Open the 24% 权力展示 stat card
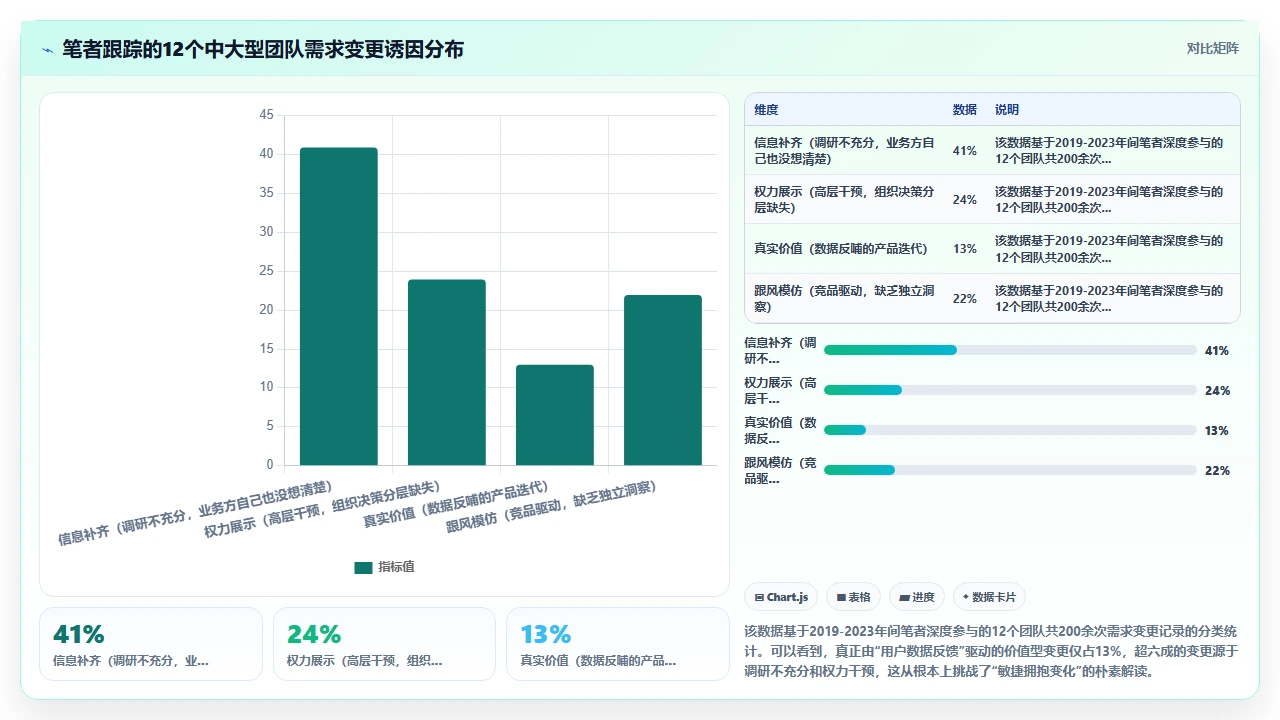Screen dimensions: 1280x720 [x=384, y=644]
